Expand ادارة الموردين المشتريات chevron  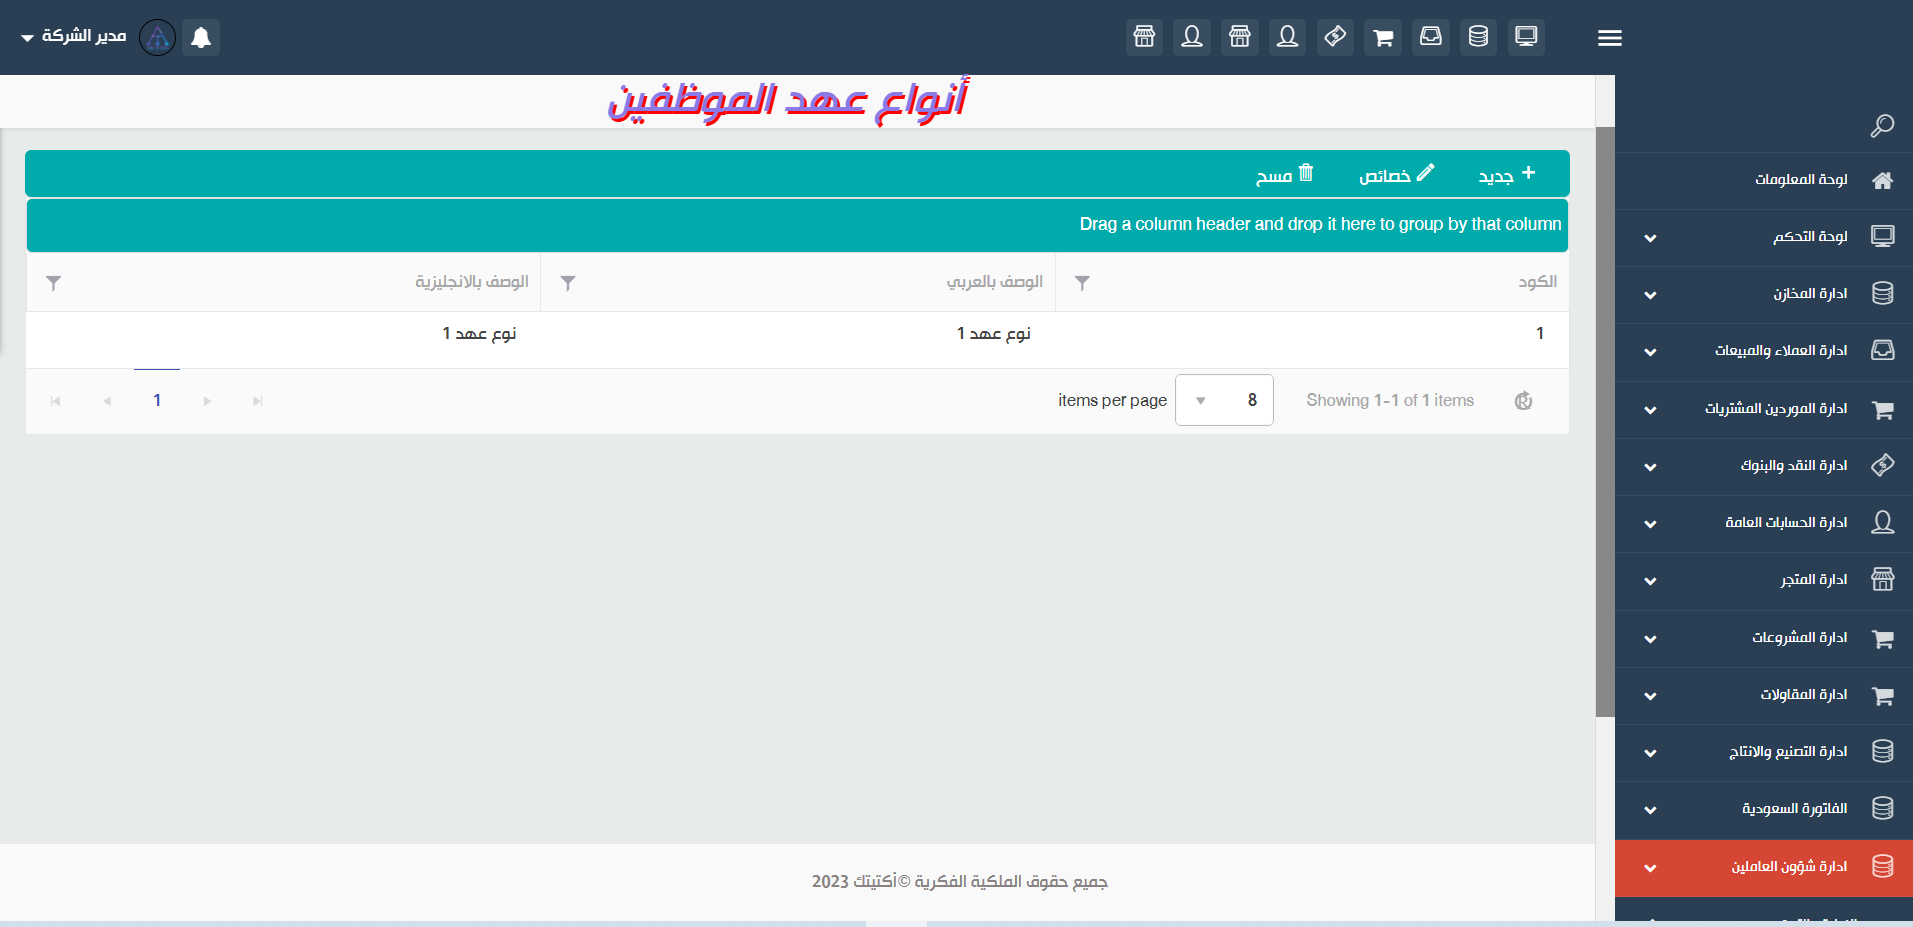[x=1650, y=410]
